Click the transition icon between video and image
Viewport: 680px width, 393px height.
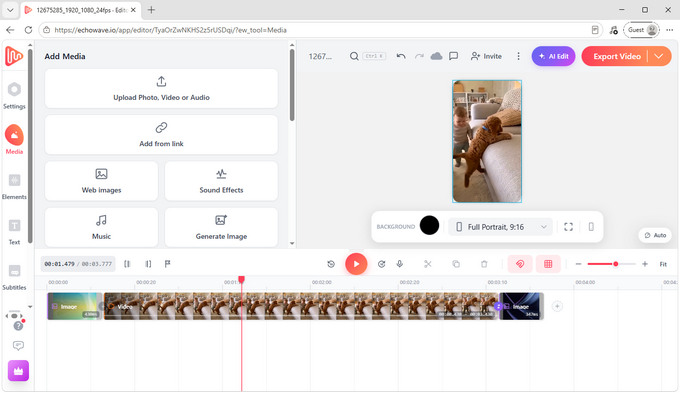[498, 306]
